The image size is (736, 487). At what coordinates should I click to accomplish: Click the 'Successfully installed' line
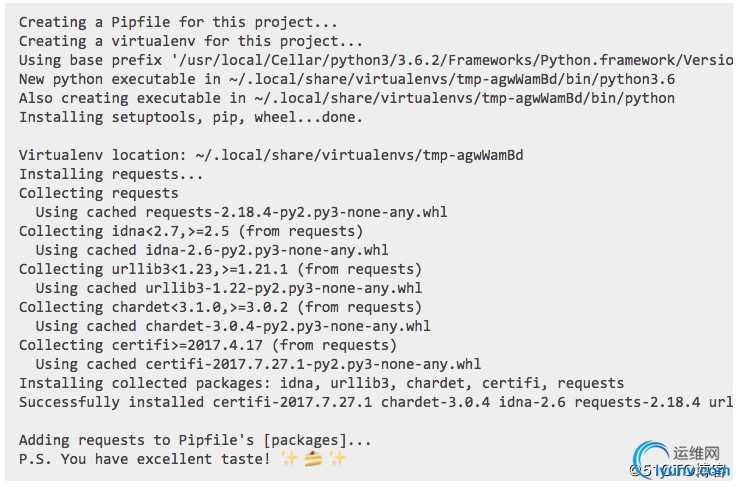[376, 402]
